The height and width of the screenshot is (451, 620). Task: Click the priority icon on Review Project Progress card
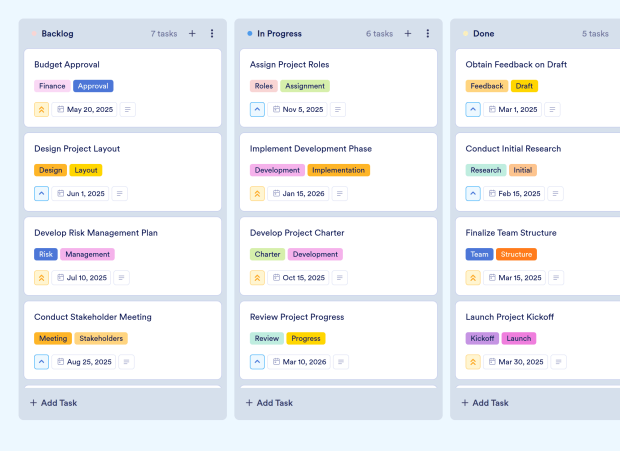[257, 362]
